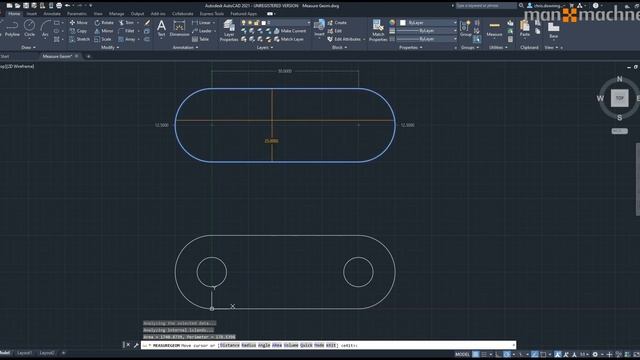Open the Manage ribbon tab
Screen dimensions: 640x360
[116, 14]
